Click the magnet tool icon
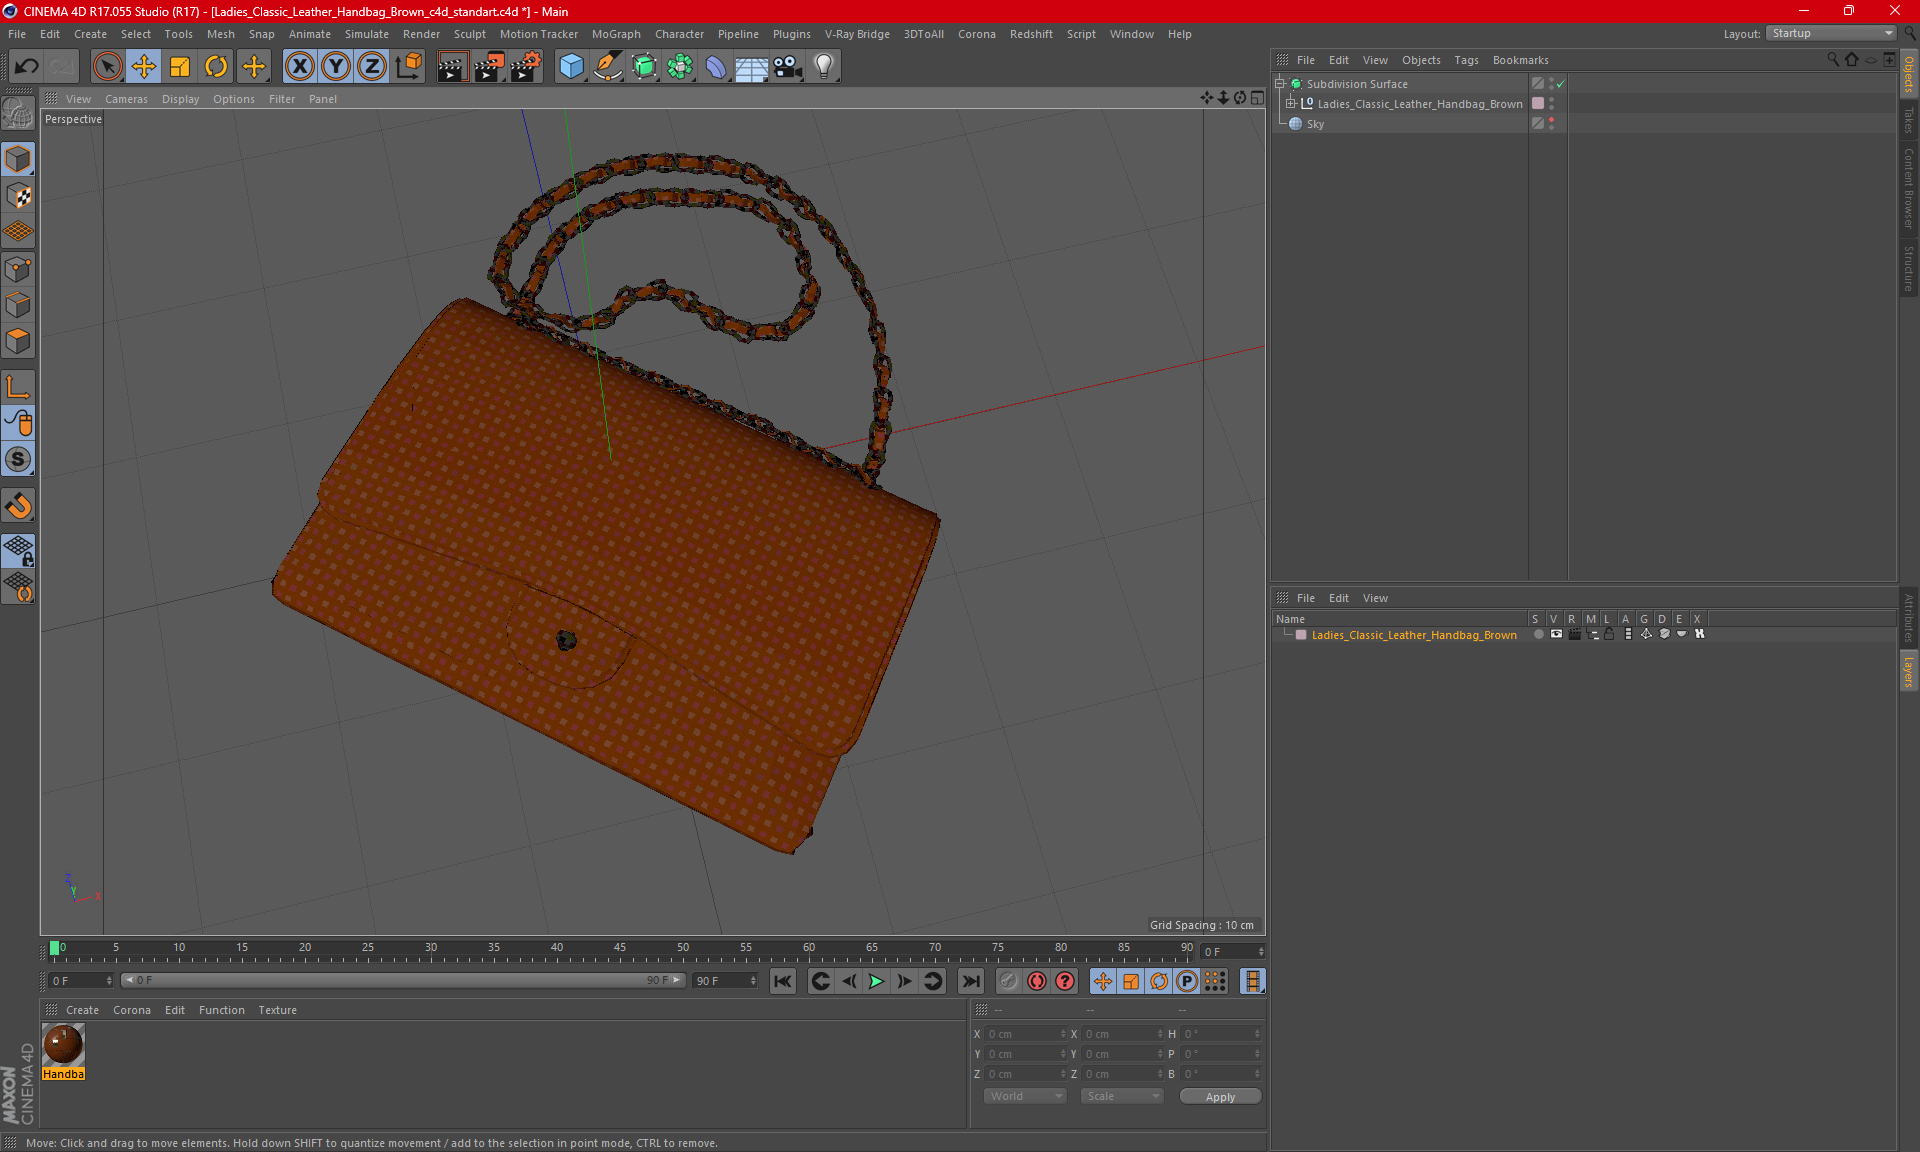 click(x=18, y=505)
